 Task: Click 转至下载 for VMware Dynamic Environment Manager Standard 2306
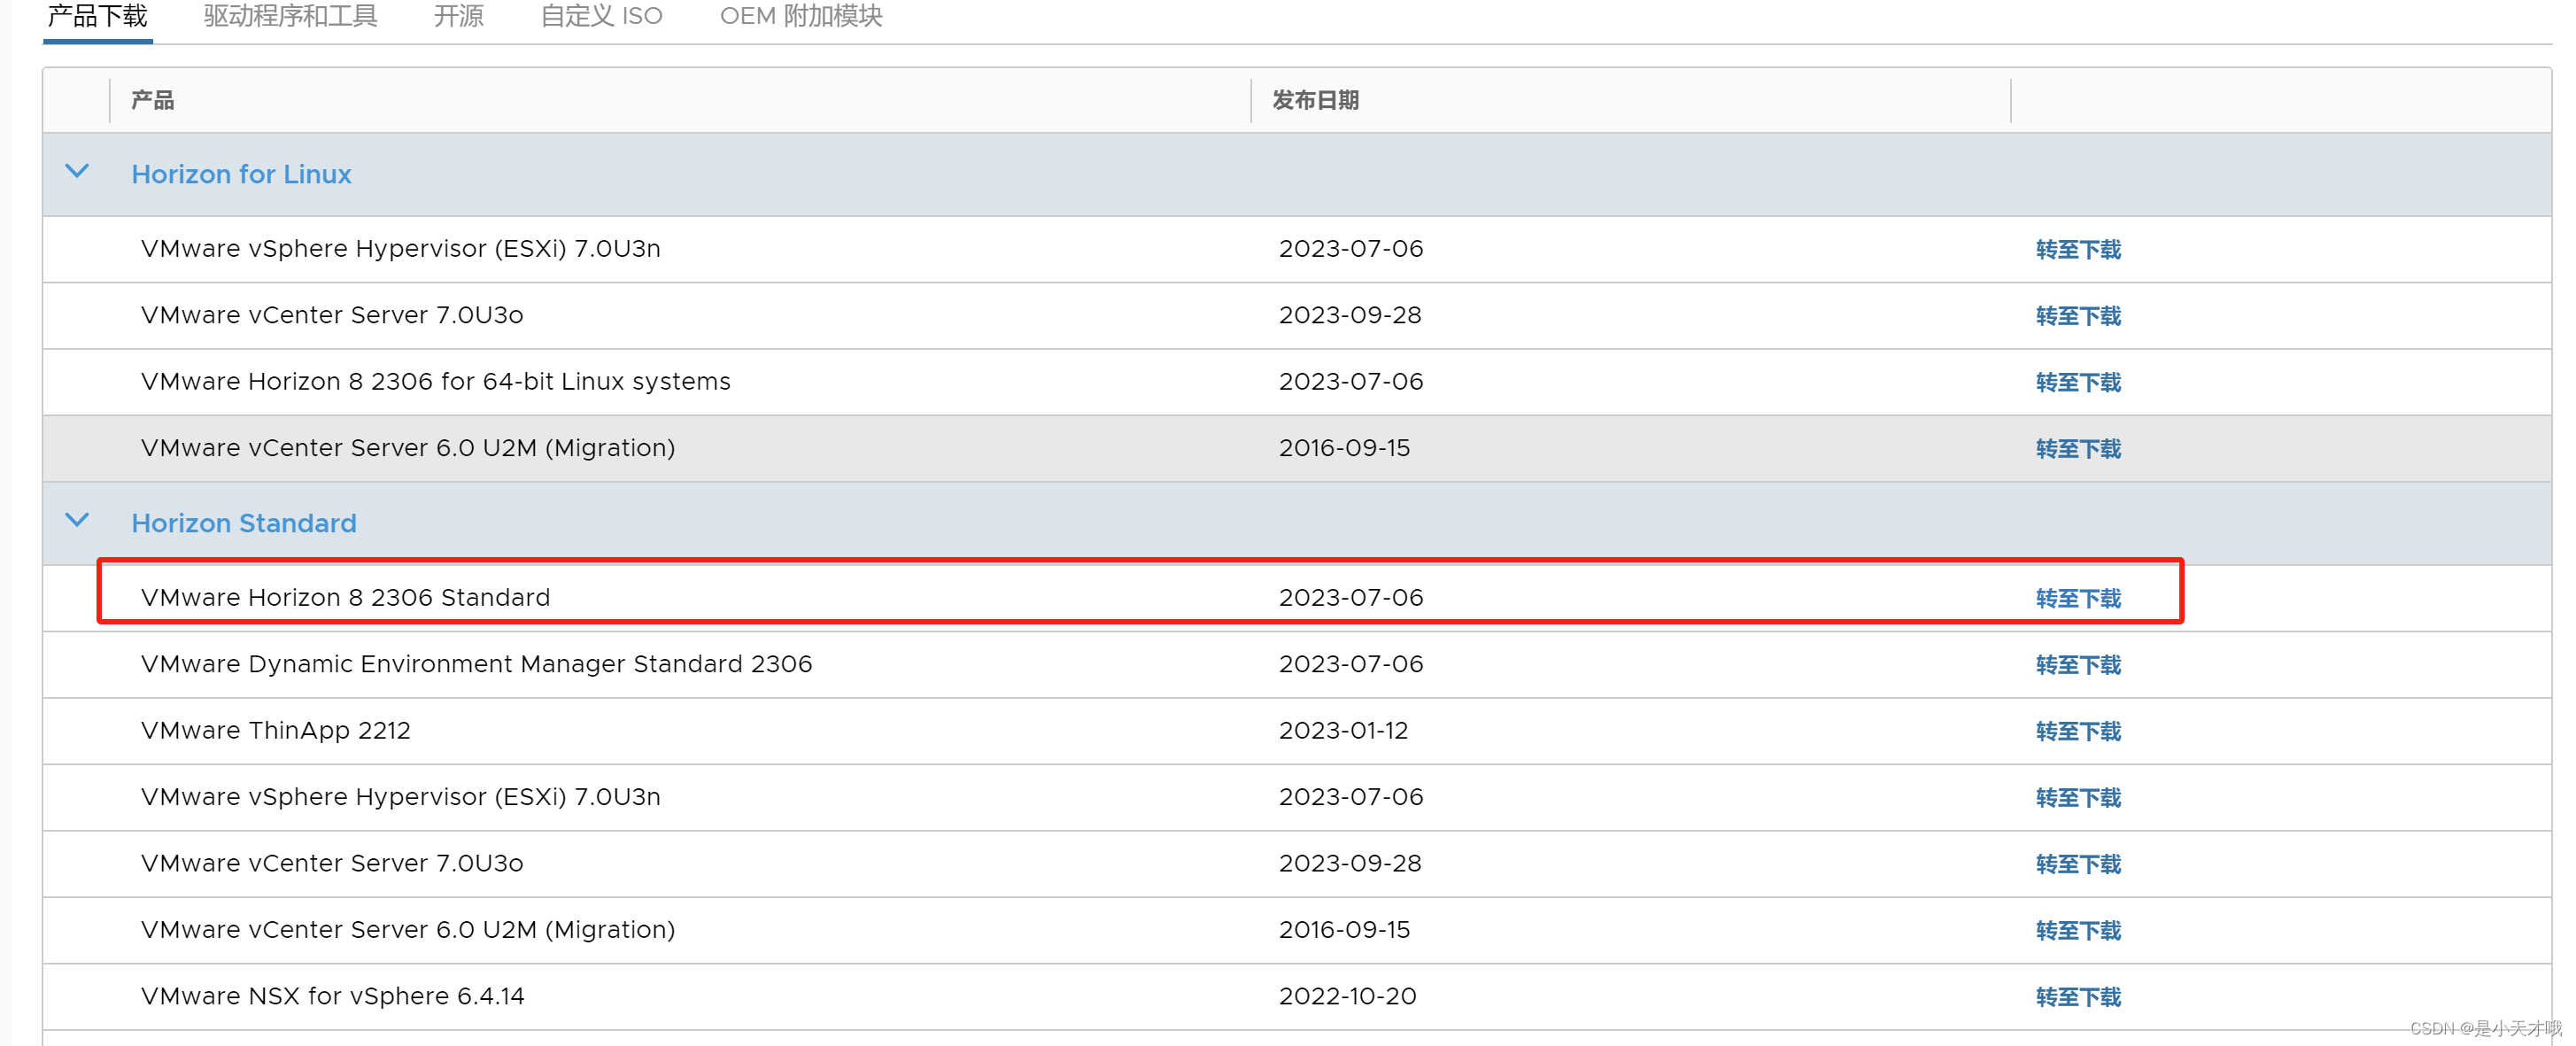2078,664
